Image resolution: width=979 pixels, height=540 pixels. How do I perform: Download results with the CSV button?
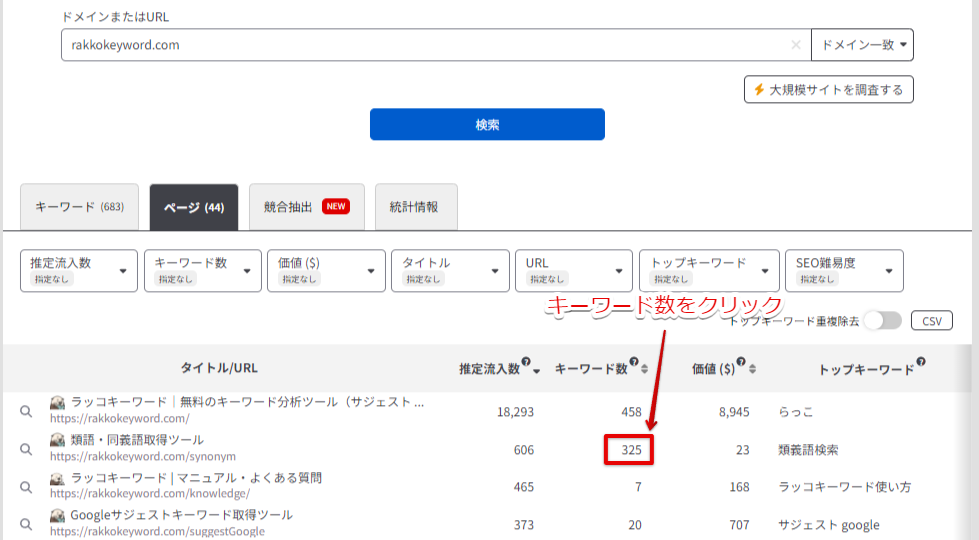point(931,321)
